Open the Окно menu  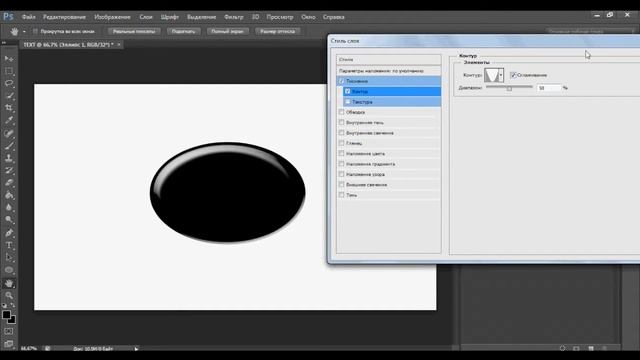[308, 17]
